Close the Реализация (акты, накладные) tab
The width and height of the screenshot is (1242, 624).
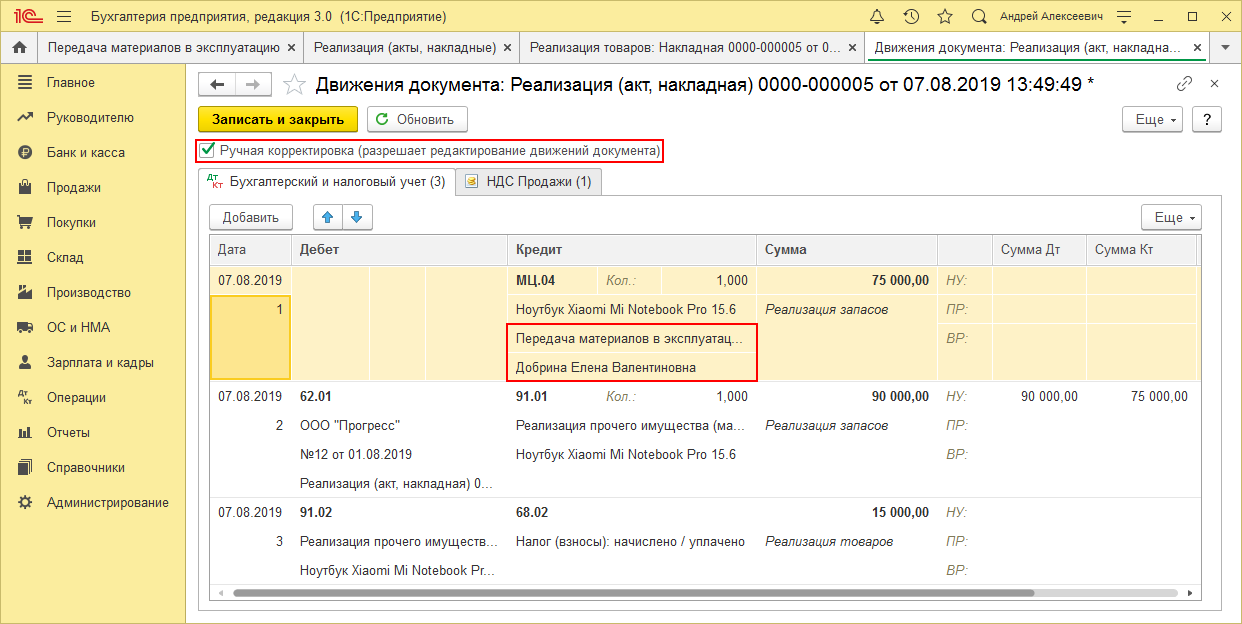point(507,47)
